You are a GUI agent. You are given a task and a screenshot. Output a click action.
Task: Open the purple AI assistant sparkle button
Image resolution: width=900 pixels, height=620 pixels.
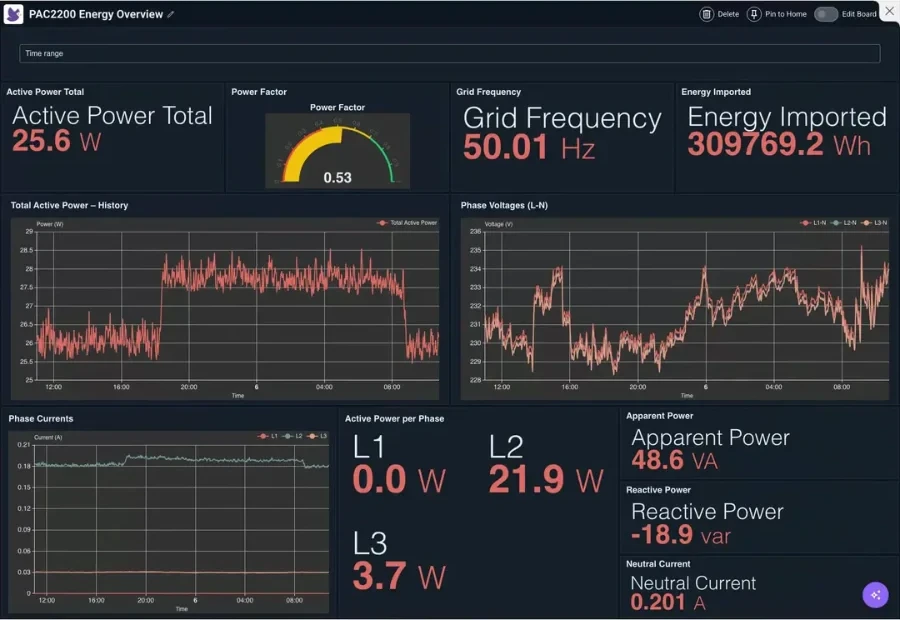click(875, 595)
